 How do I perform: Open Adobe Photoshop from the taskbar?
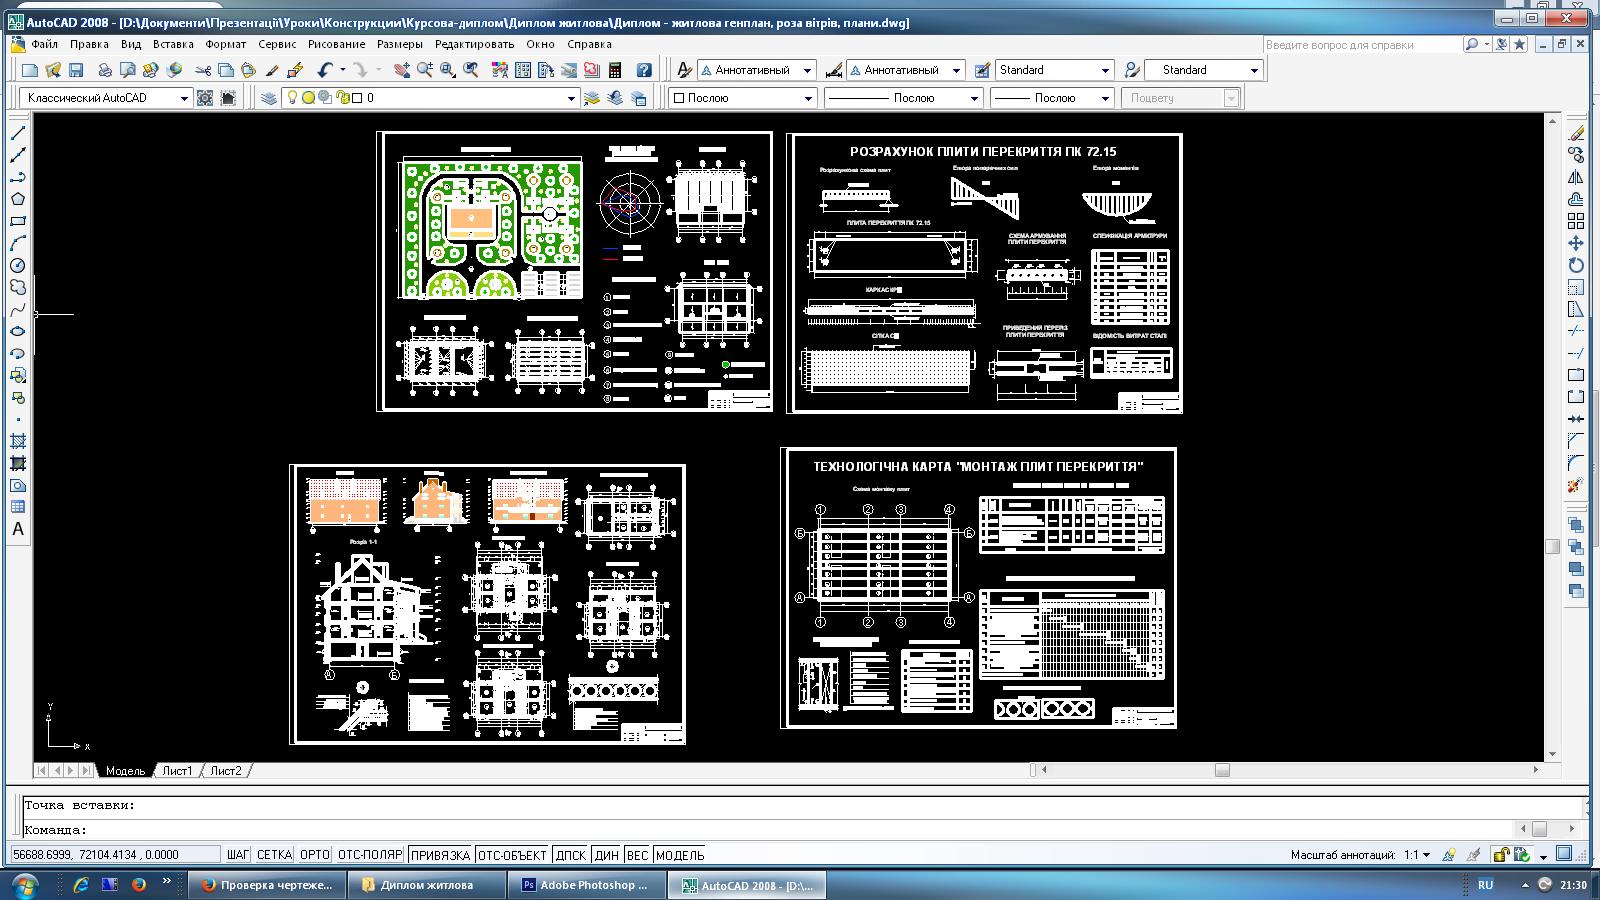click(x=586, y=885)
